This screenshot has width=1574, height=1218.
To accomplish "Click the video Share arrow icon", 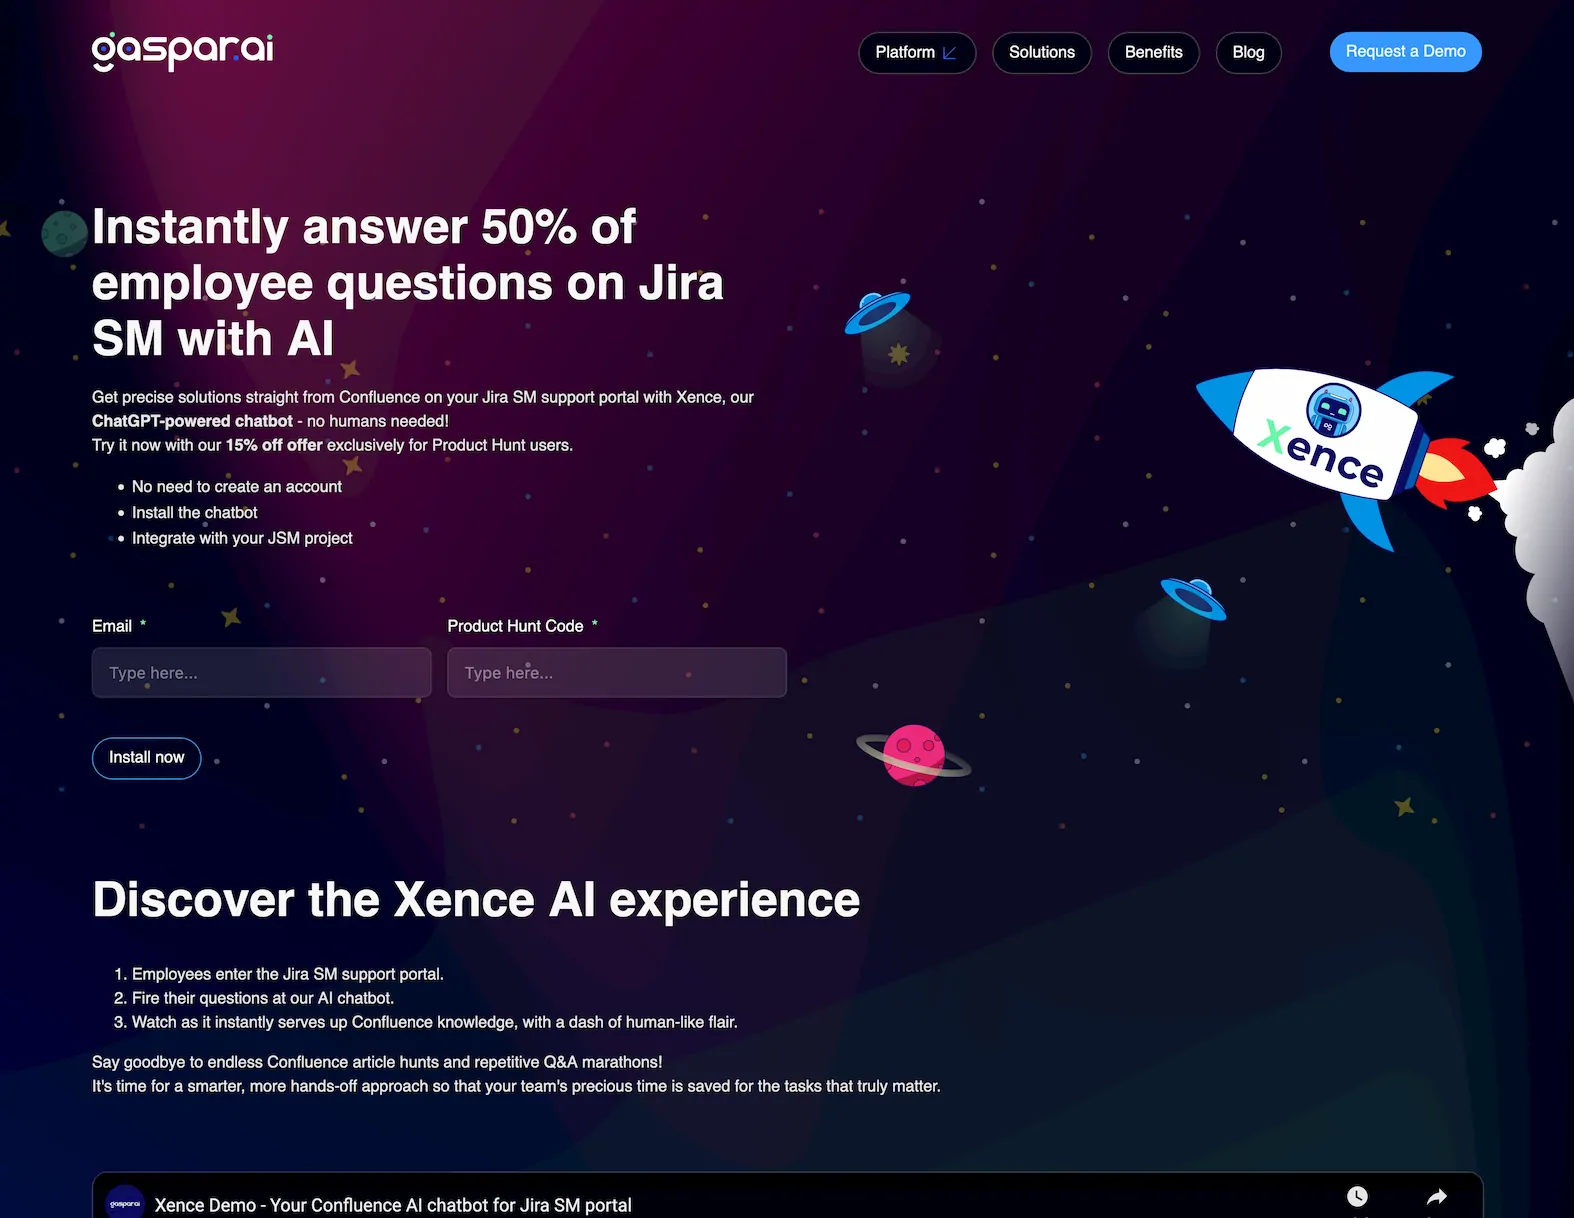I will click(x=1437, y=1196).
